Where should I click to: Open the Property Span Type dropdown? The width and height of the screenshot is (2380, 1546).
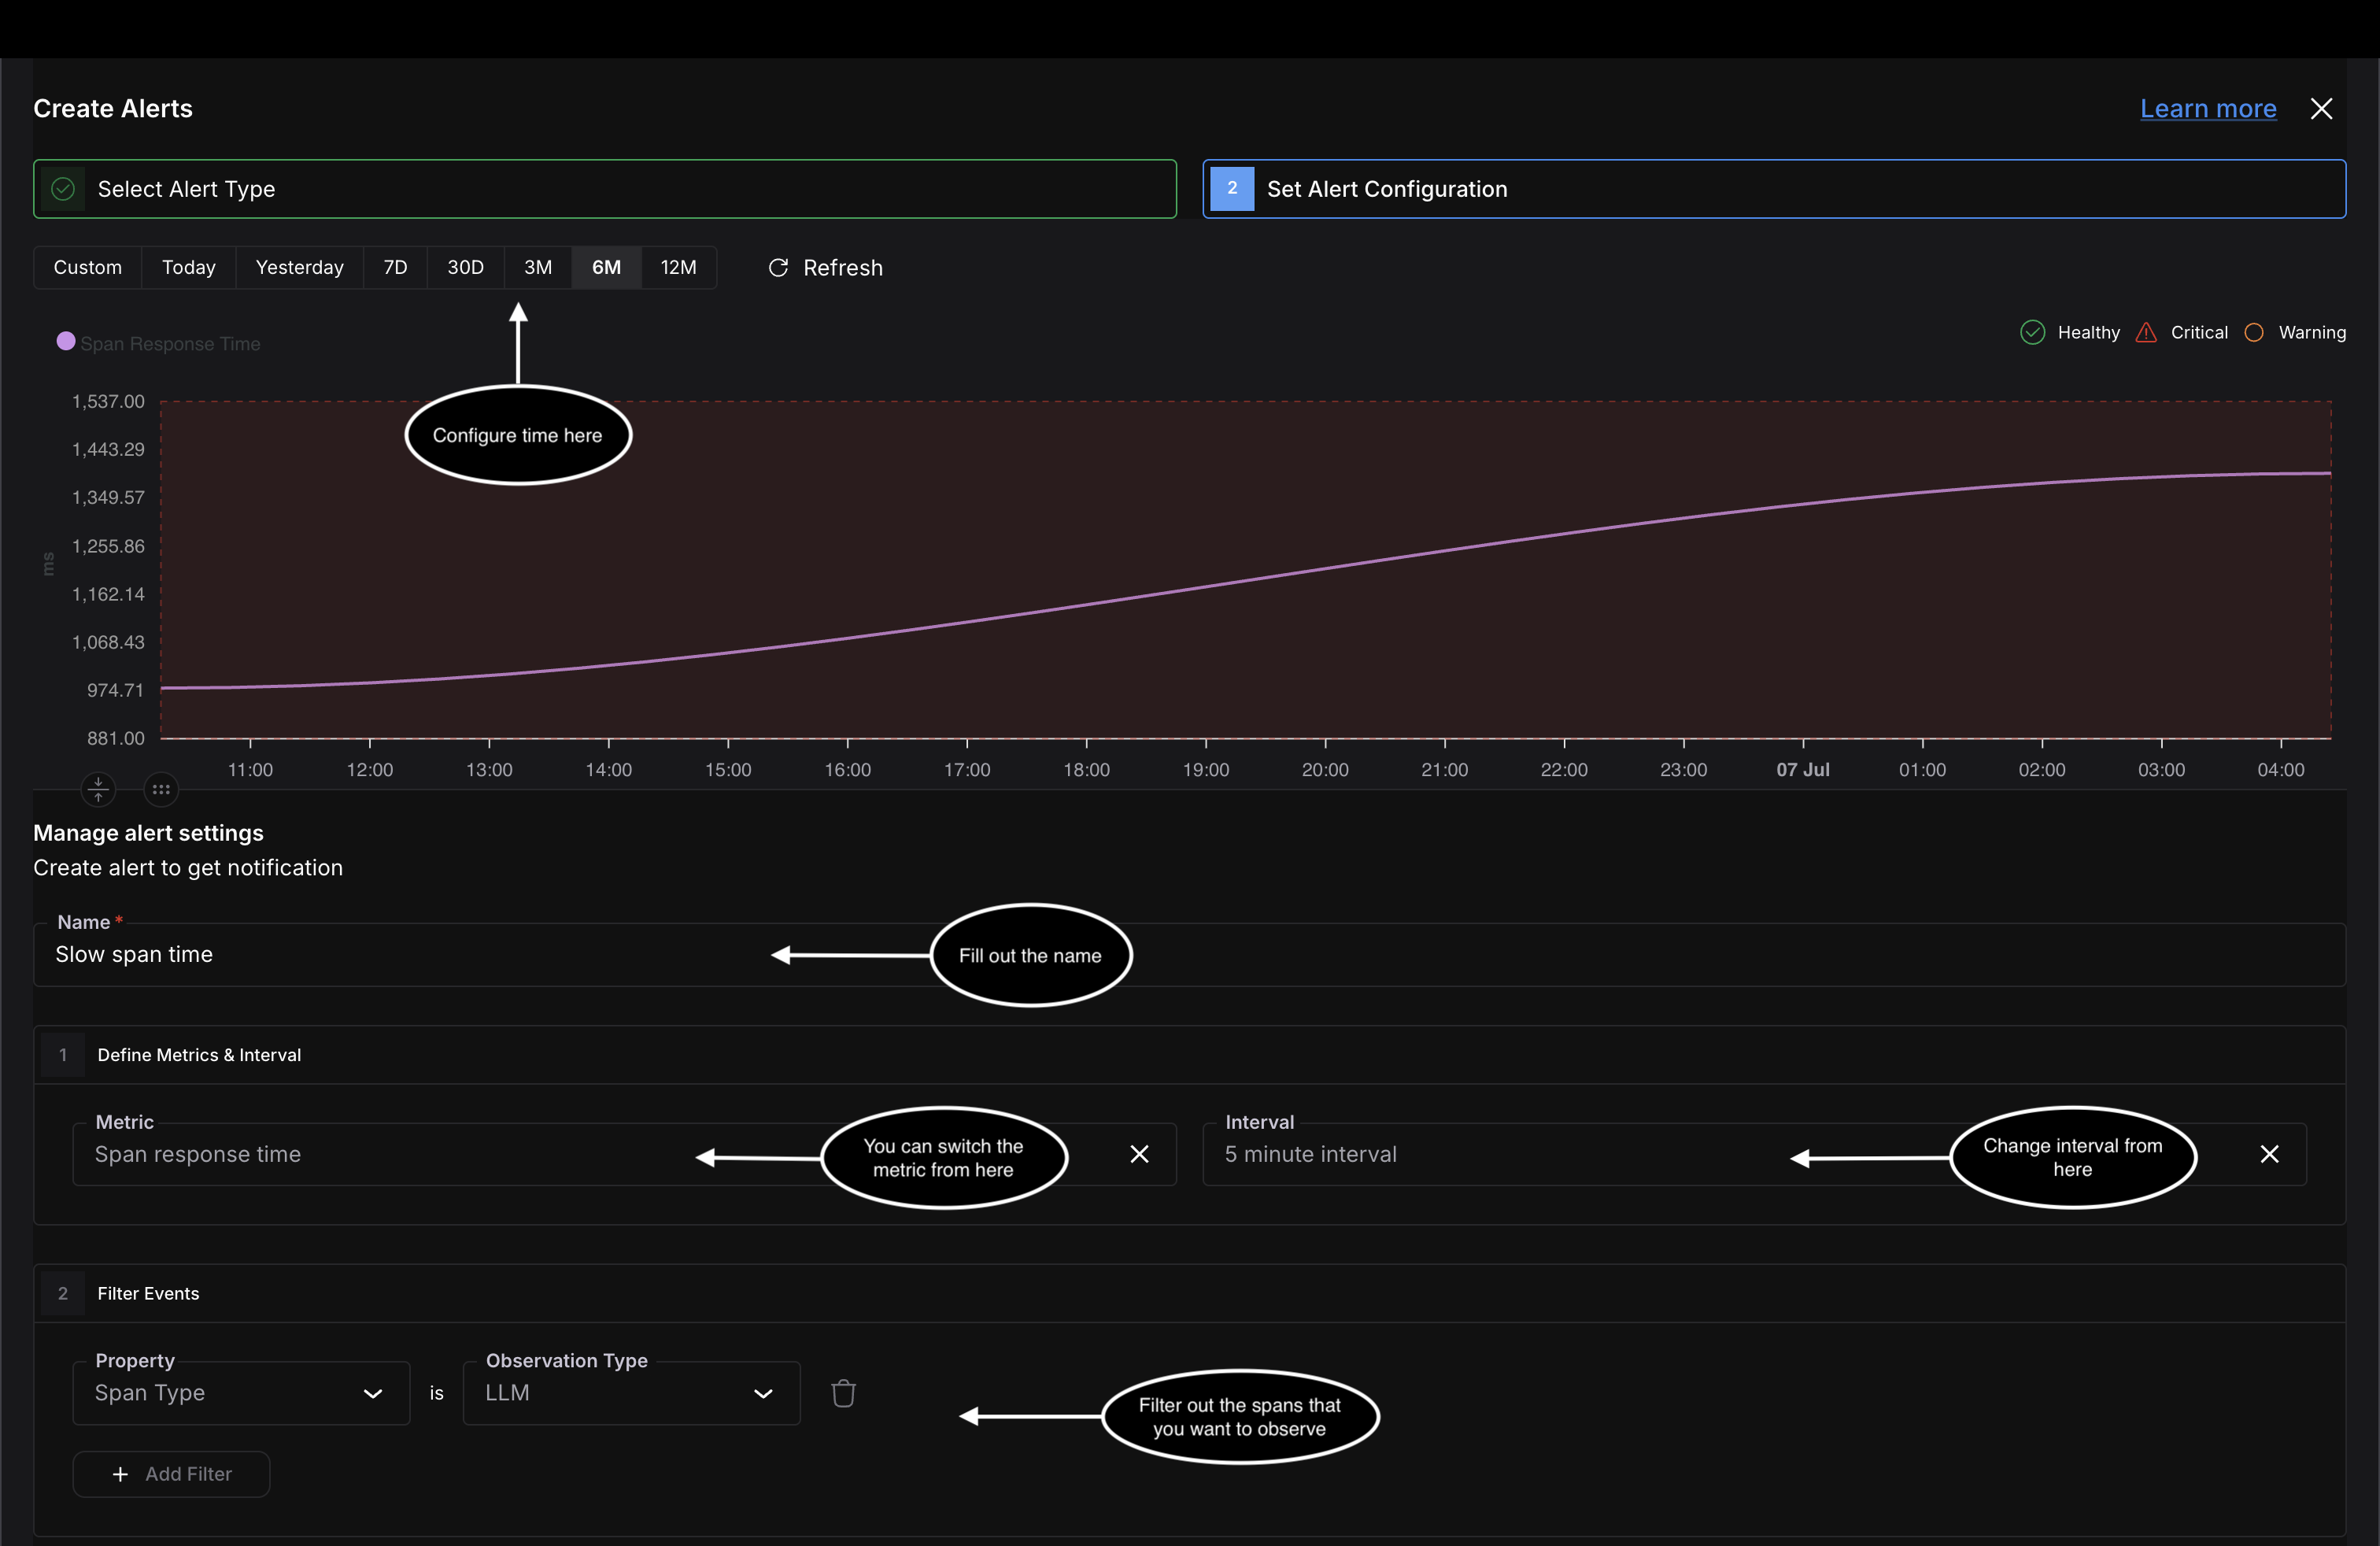[x=241, y=1393]
